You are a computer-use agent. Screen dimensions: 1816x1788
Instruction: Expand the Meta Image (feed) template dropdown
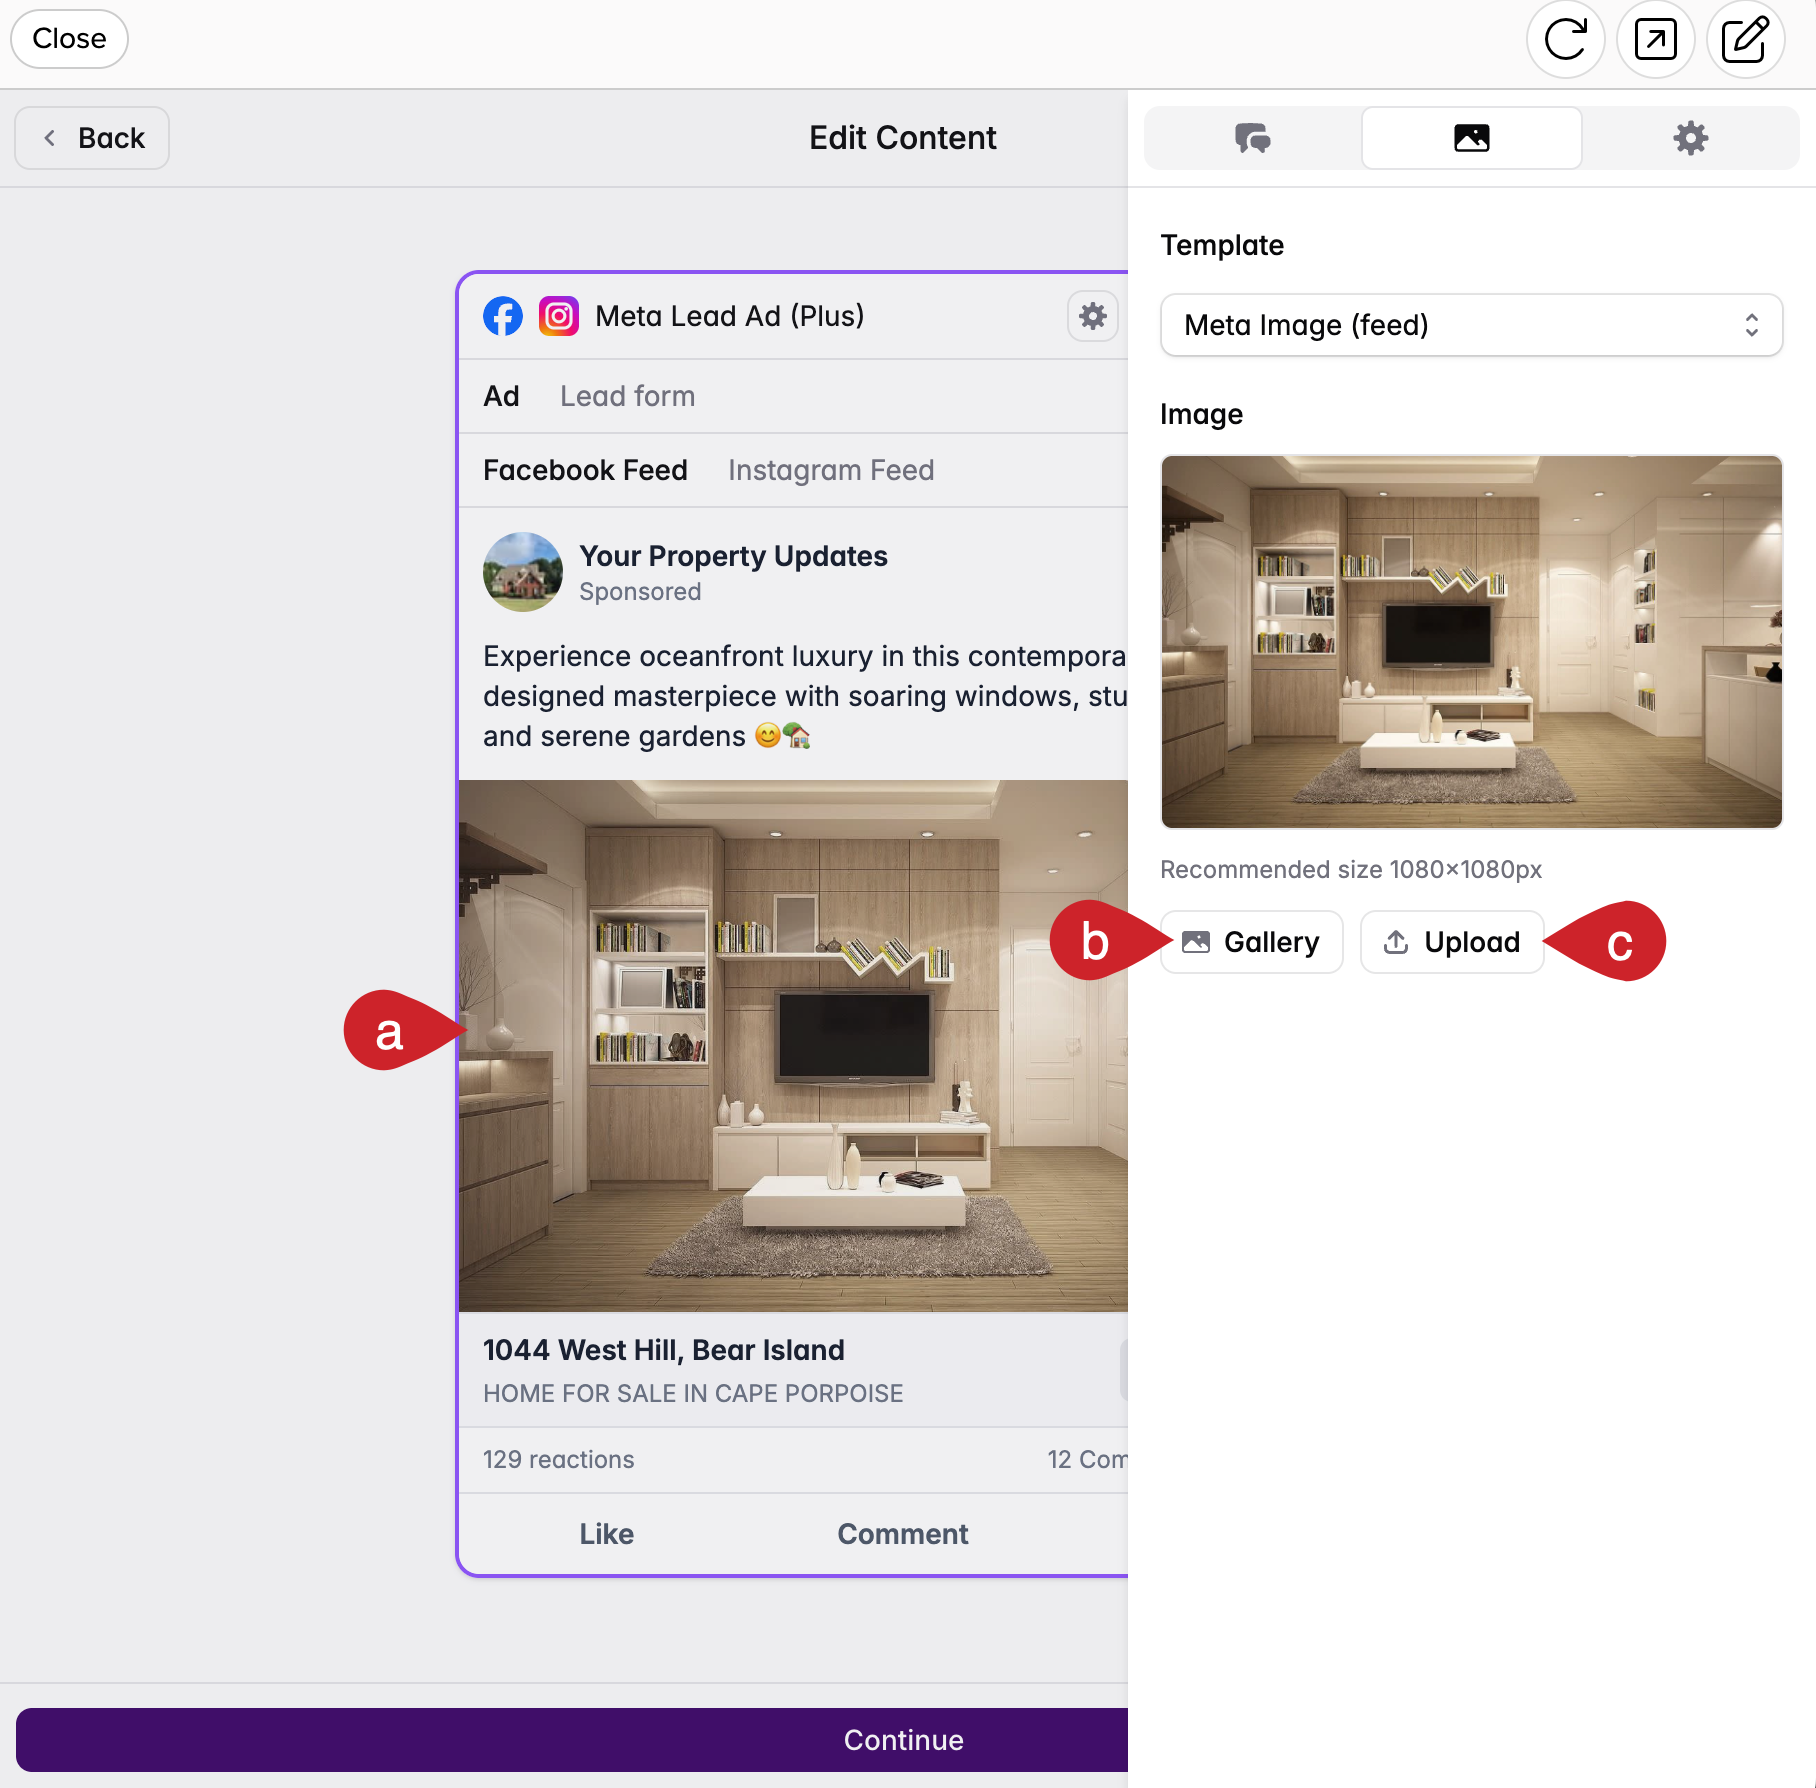(x=1471, y=325)
